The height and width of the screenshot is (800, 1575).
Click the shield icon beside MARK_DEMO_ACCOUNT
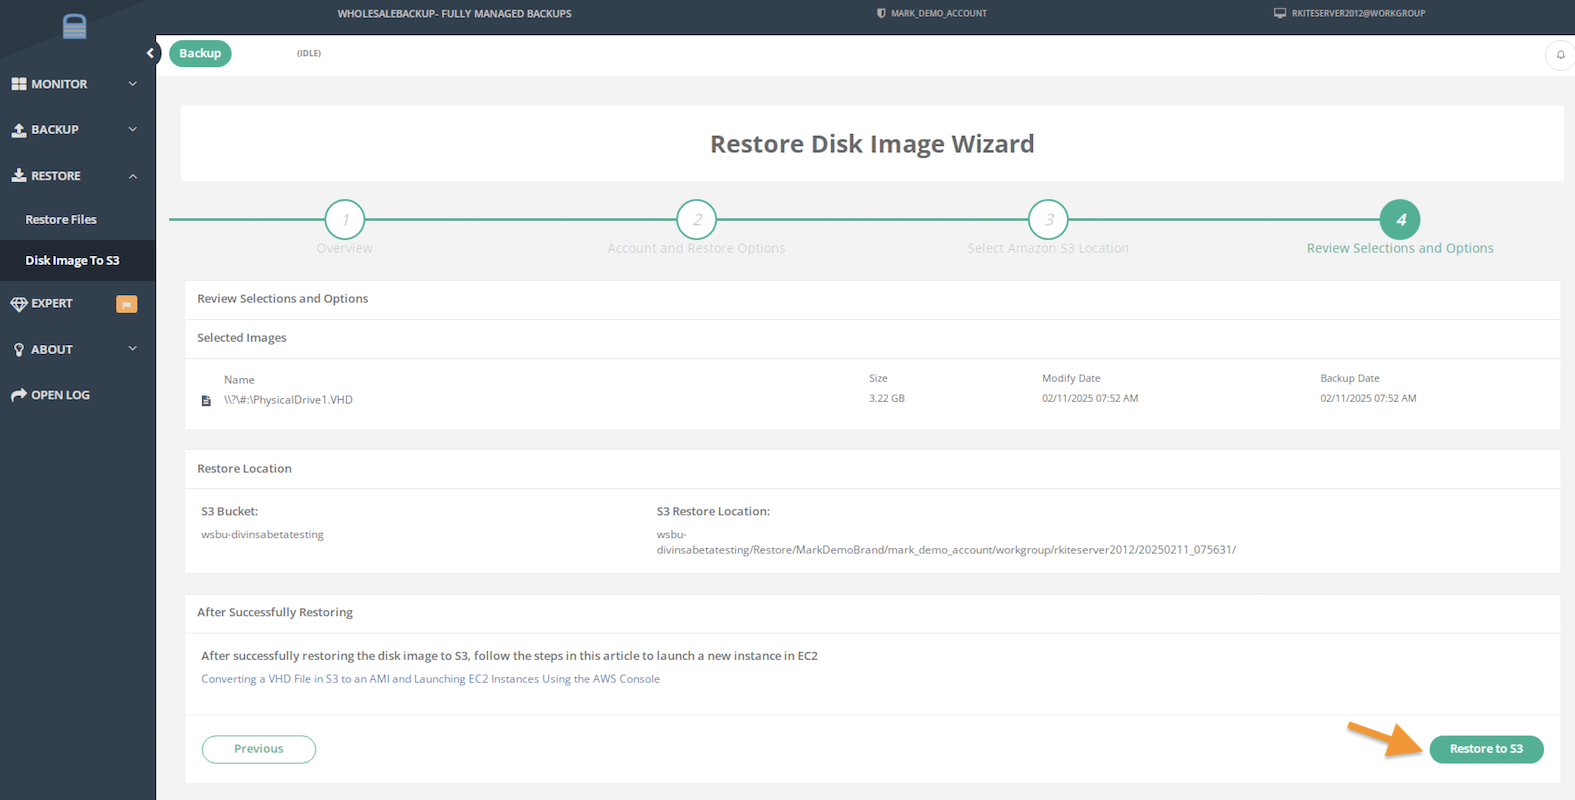[x=881, y=13]
